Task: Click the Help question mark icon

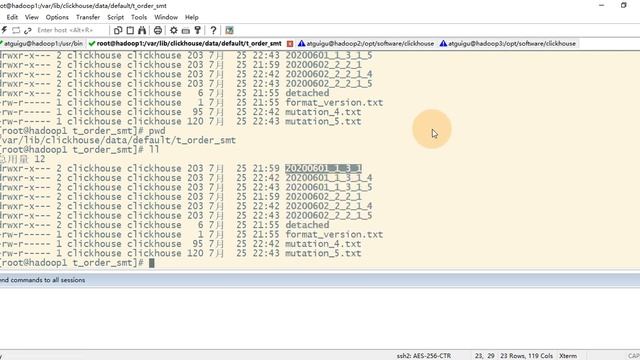Action: point(213,30)
